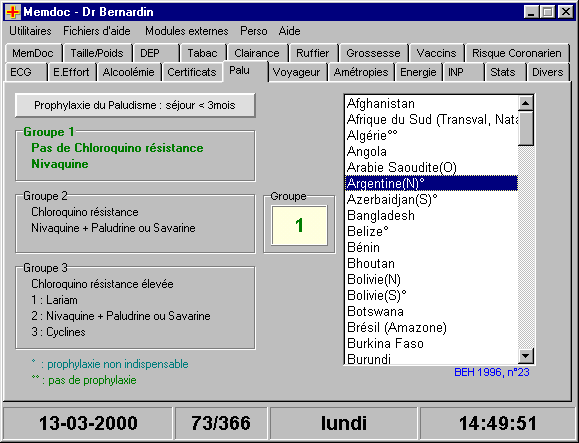Click the Memdoc red cross title icon

pos(13,12)
